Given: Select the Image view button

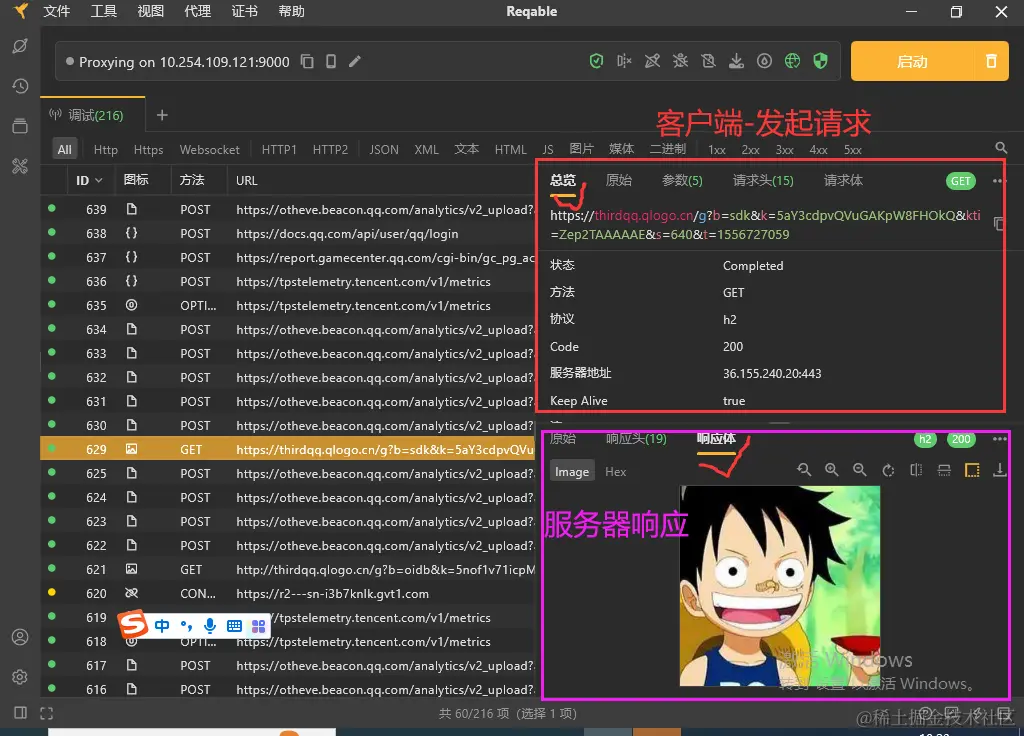Looking at the screenshot, I should 572,472.
